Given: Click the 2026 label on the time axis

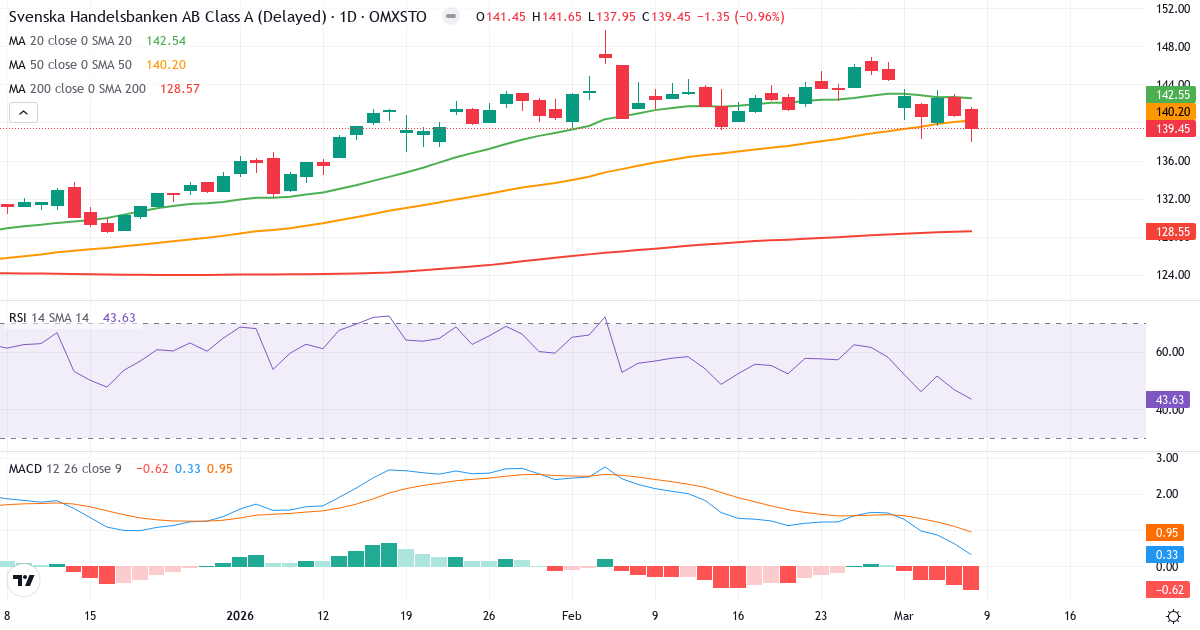Looking at the screenshot, I should click(239, 617).
